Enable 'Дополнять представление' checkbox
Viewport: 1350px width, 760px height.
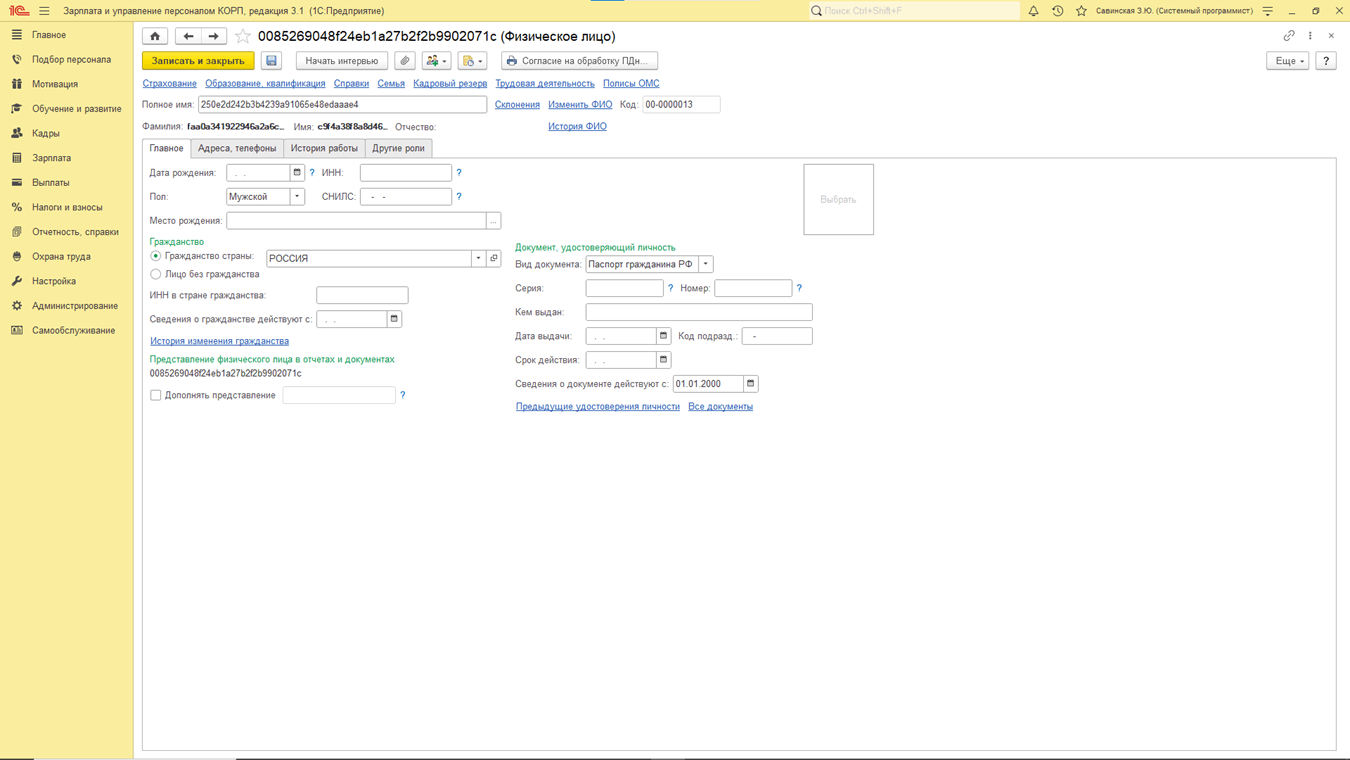[x=156, y=395]
